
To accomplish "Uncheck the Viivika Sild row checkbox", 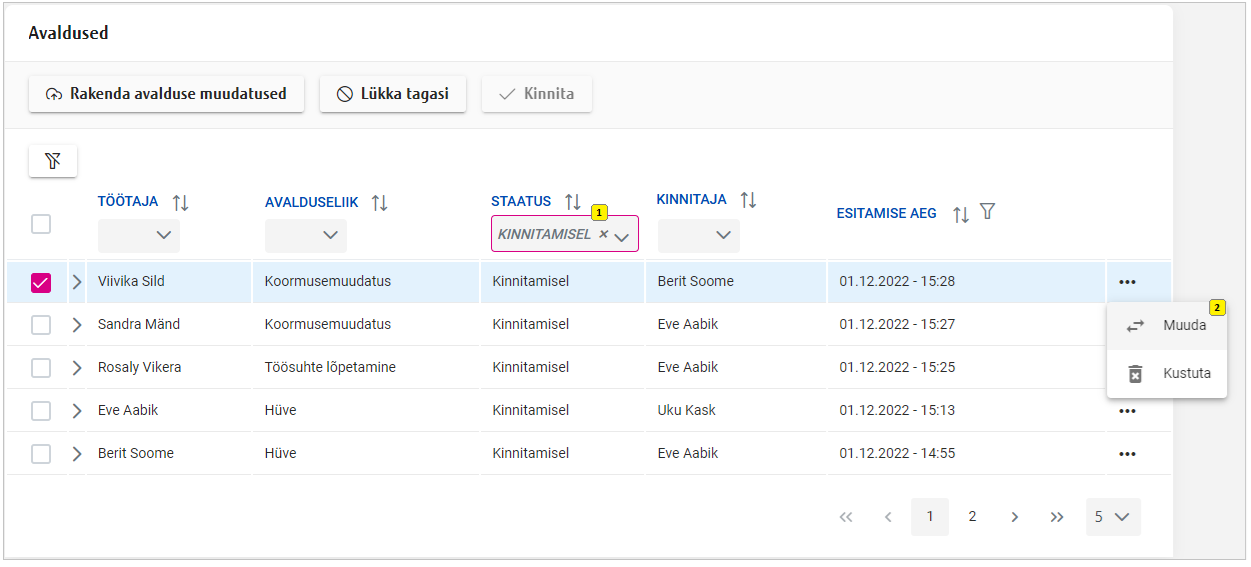I will [41, 282].
